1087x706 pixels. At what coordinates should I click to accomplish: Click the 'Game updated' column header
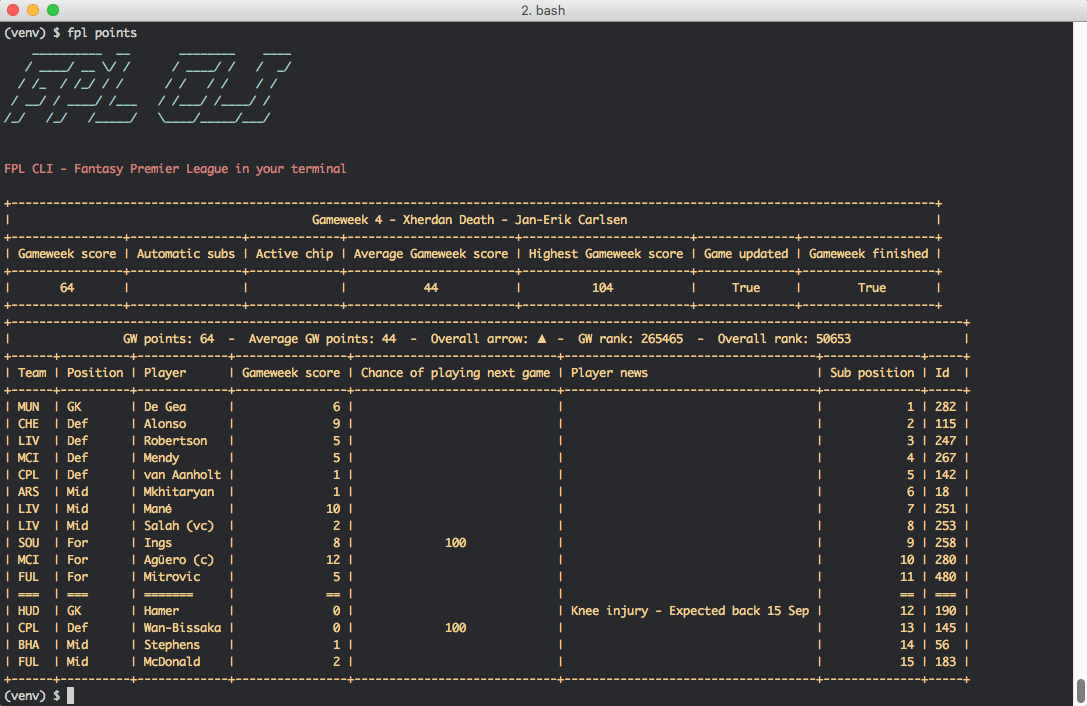click(x=746, y=254)
